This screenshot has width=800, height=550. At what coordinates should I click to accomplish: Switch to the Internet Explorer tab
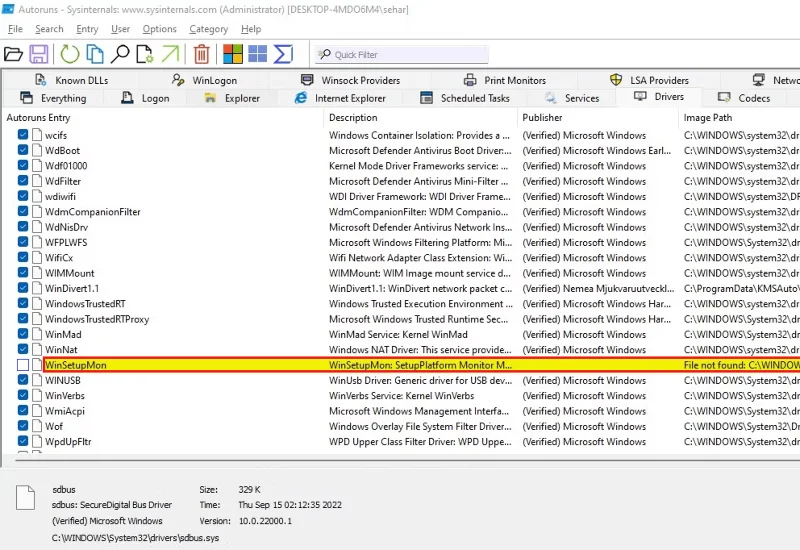[340, 98]
